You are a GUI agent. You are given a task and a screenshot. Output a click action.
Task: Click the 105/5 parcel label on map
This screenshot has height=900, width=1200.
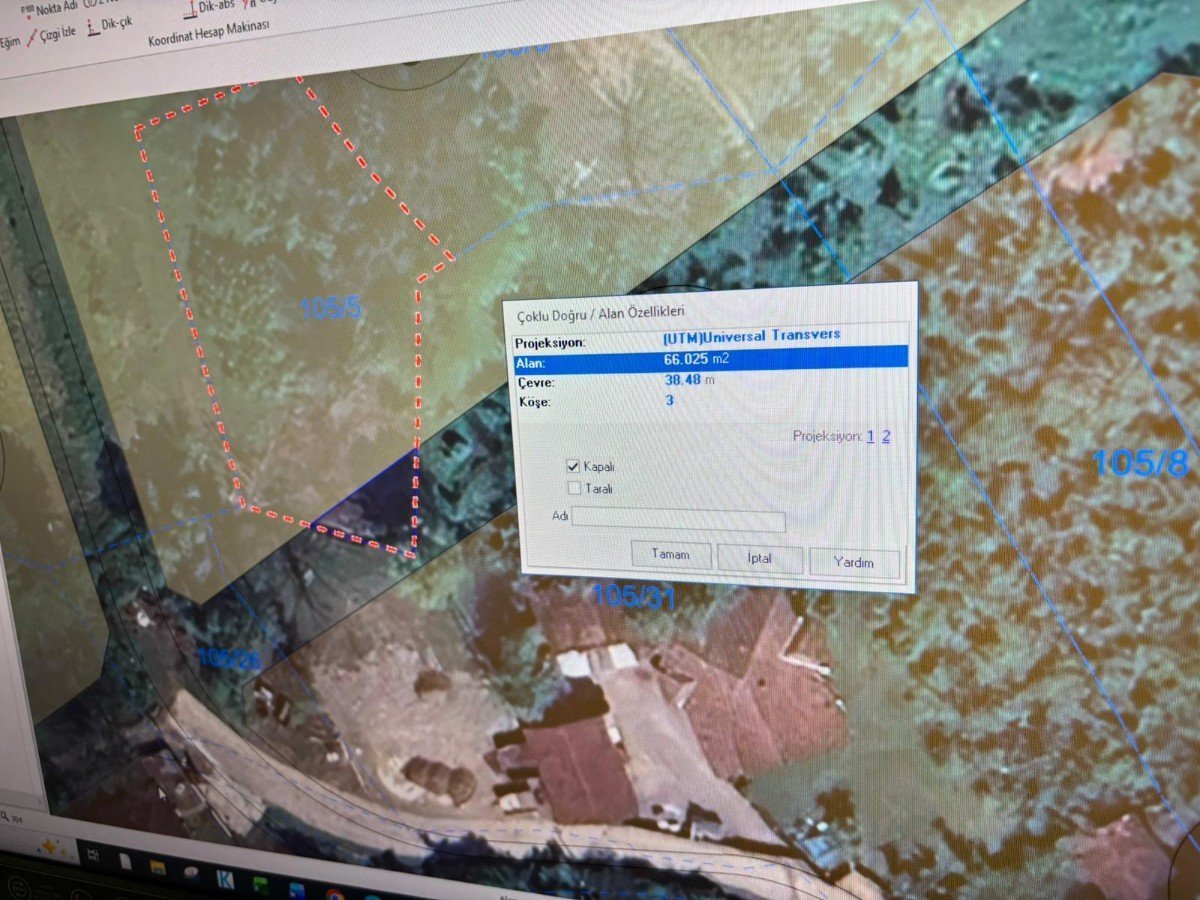[331, 309]
